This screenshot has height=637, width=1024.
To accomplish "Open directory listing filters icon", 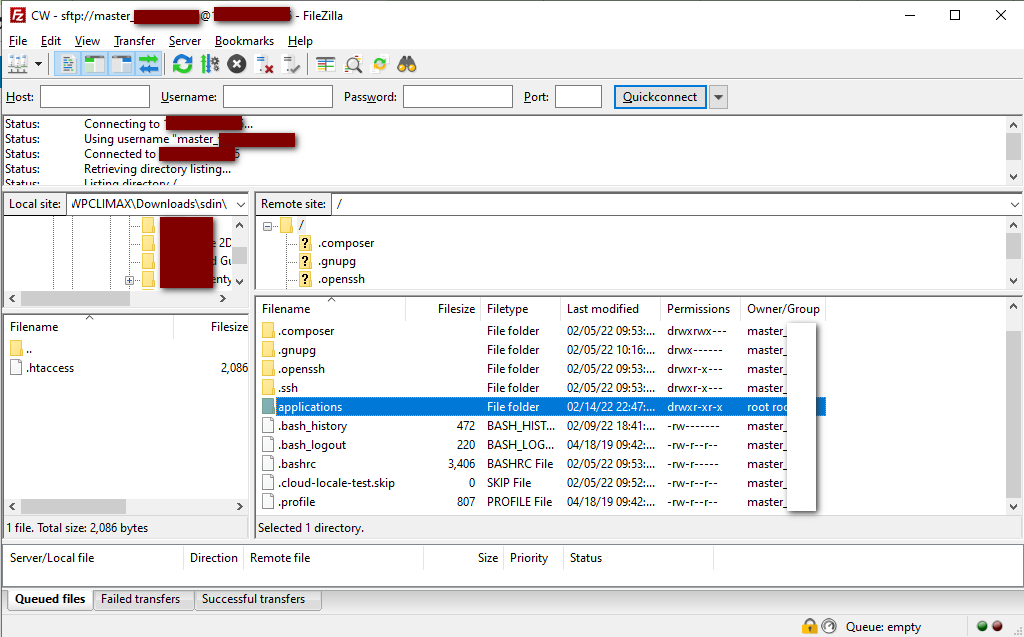I will [326, 64].
